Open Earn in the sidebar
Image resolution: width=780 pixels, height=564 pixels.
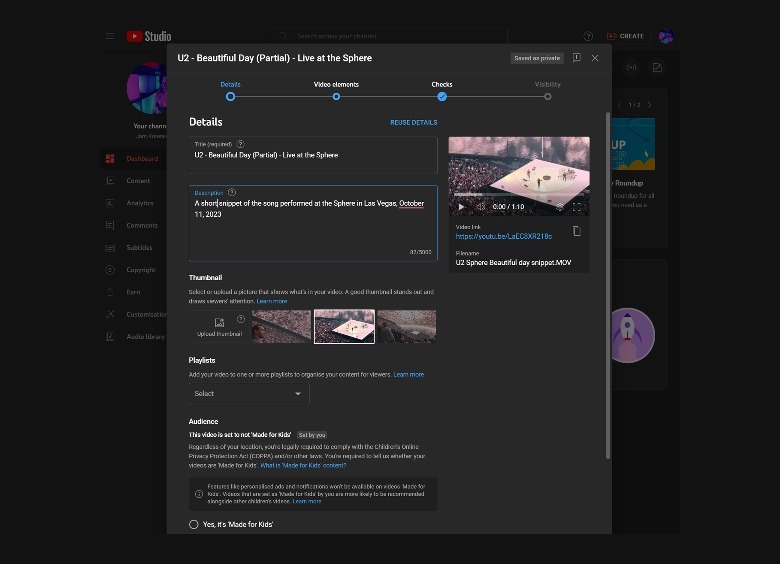[135, 292]
